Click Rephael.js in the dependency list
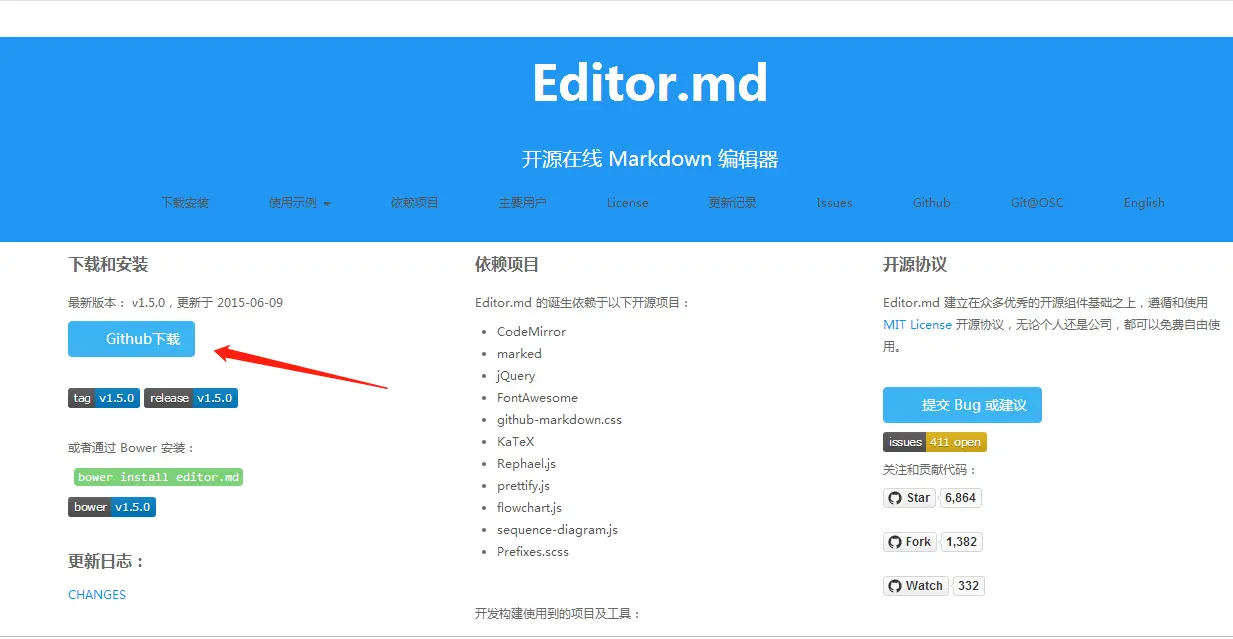Screen dimensions: 1233x639 coord(526,464)
